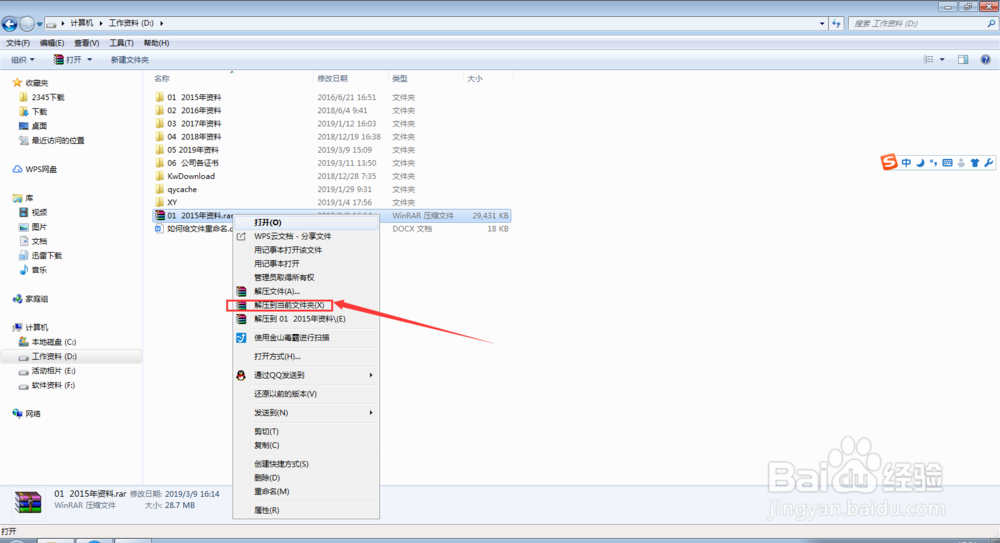The height and width of the screenshot is (543, 1000).
Task: Open the 帮助(H) menu
Action: pos(156,43)
